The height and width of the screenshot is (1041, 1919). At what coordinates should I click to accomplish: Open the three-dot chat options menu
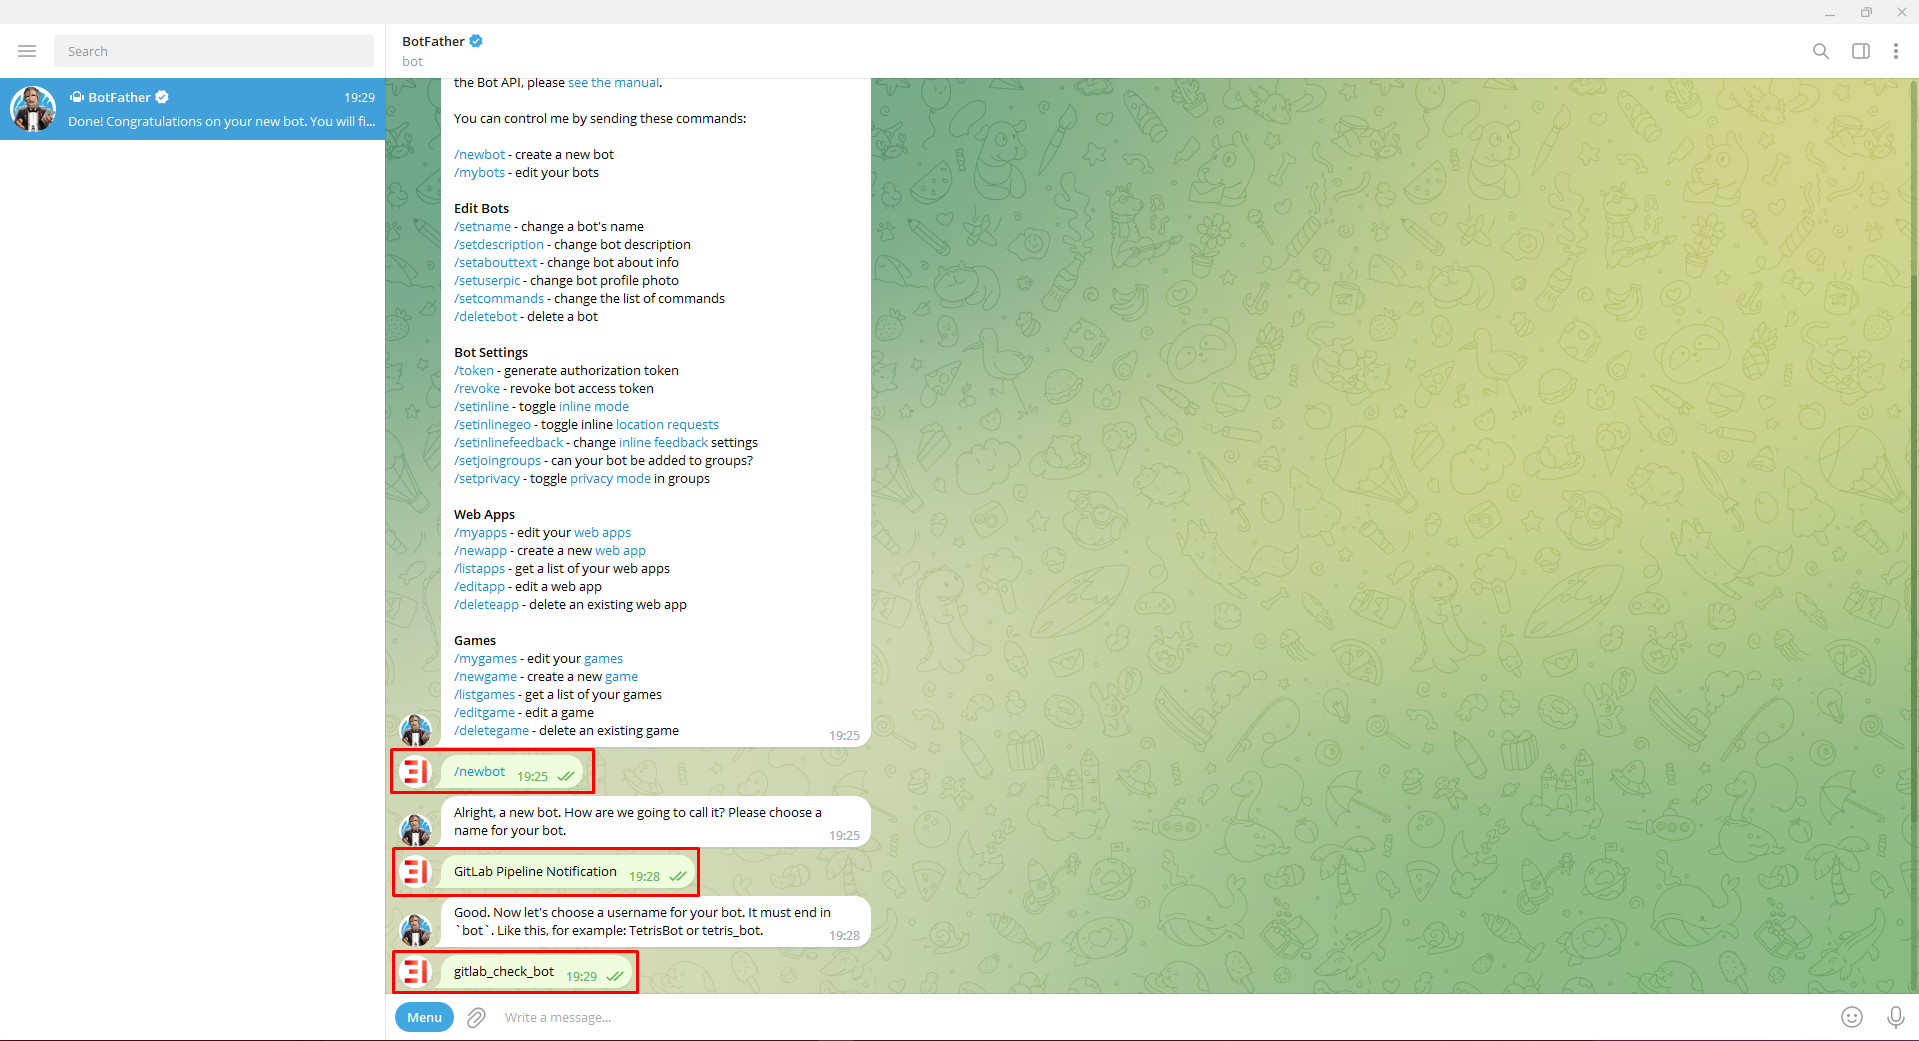pos(1895,51)
